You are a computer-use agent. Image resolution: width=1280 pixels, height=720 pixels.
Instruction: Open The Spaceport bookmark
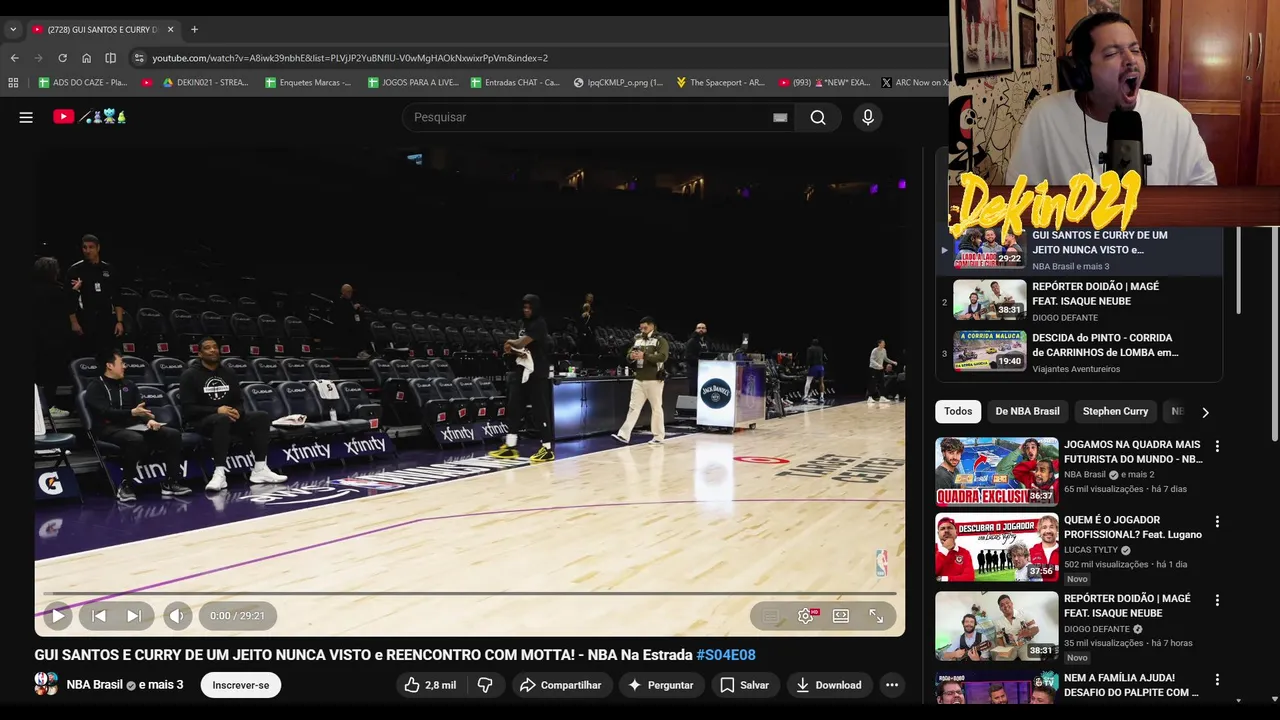(720, 83)
